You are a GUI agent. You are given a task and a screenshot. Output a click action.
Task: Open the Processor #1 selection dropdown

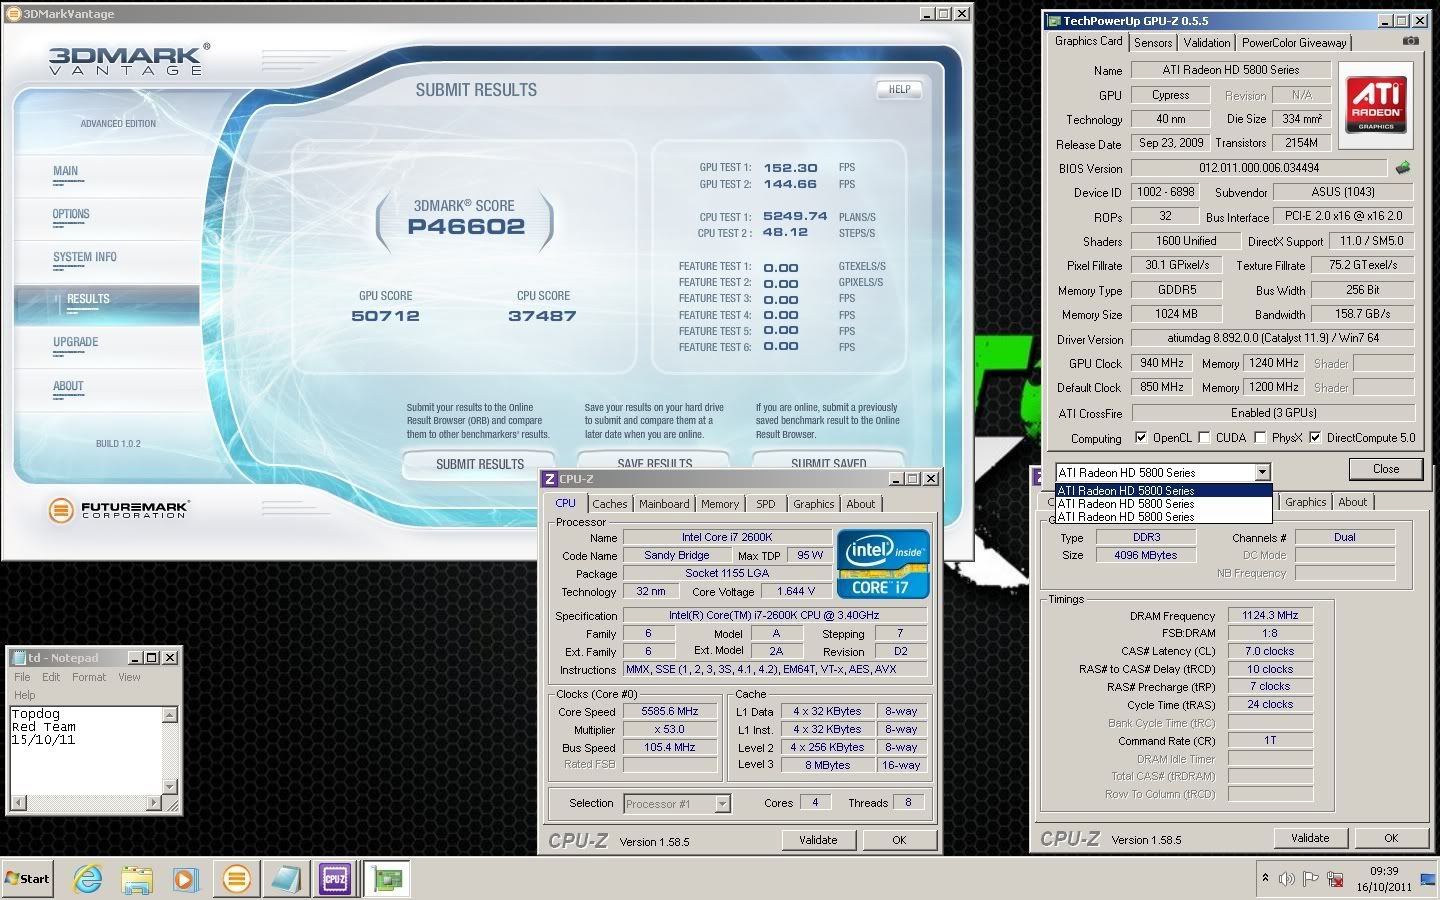click(723, 803)
